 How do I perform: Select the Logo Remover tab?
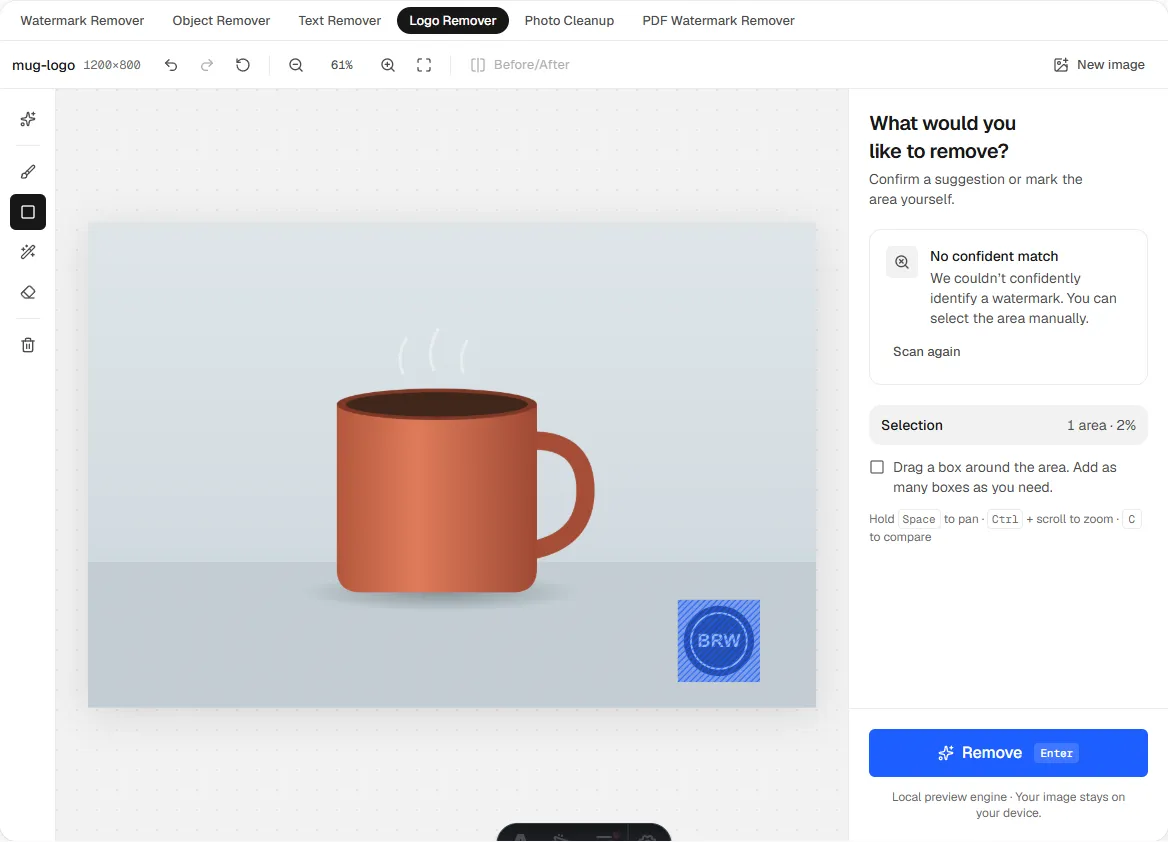453,21
